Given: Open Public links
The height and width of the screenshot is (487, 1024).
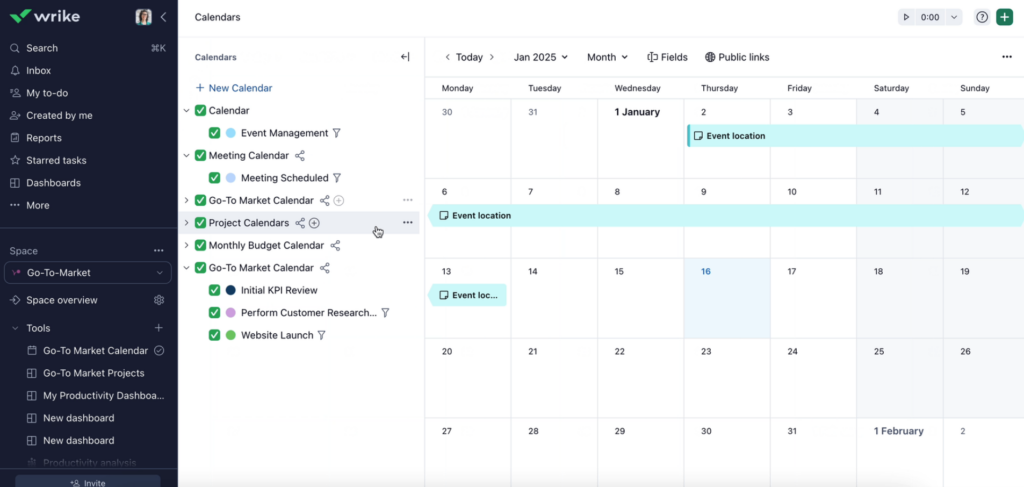Looking at the screenshot, I should point(737,57).
